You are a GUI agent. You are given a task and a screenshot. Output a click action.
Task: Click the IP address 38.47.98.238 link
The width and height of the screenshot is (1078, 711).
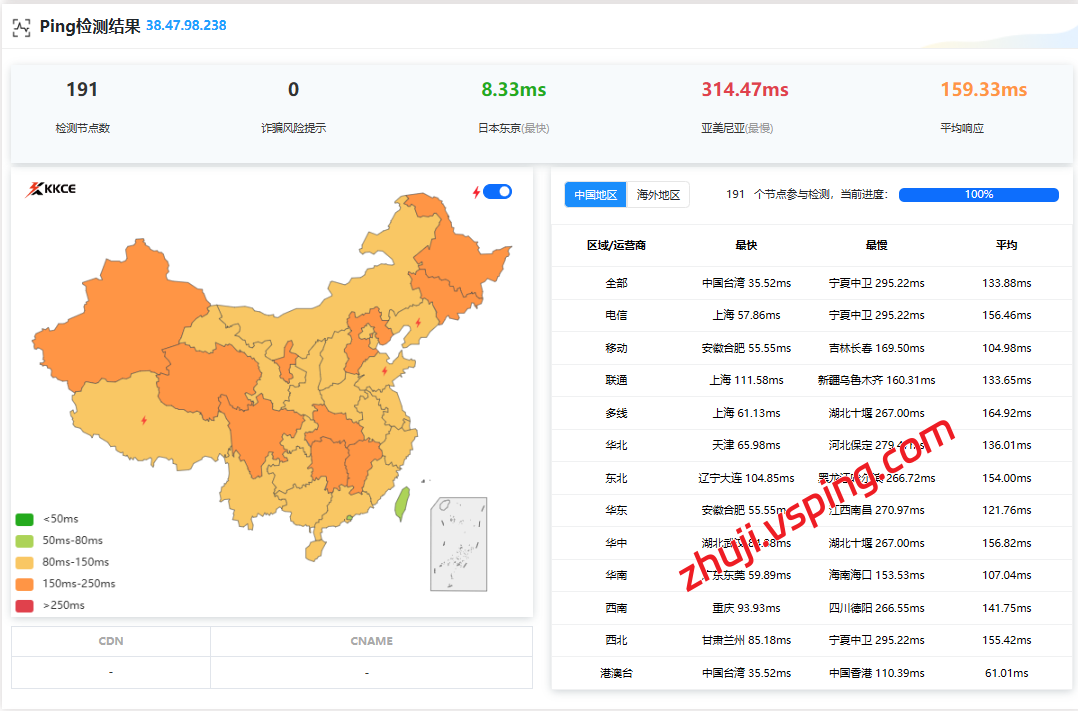tap(186, 25)
